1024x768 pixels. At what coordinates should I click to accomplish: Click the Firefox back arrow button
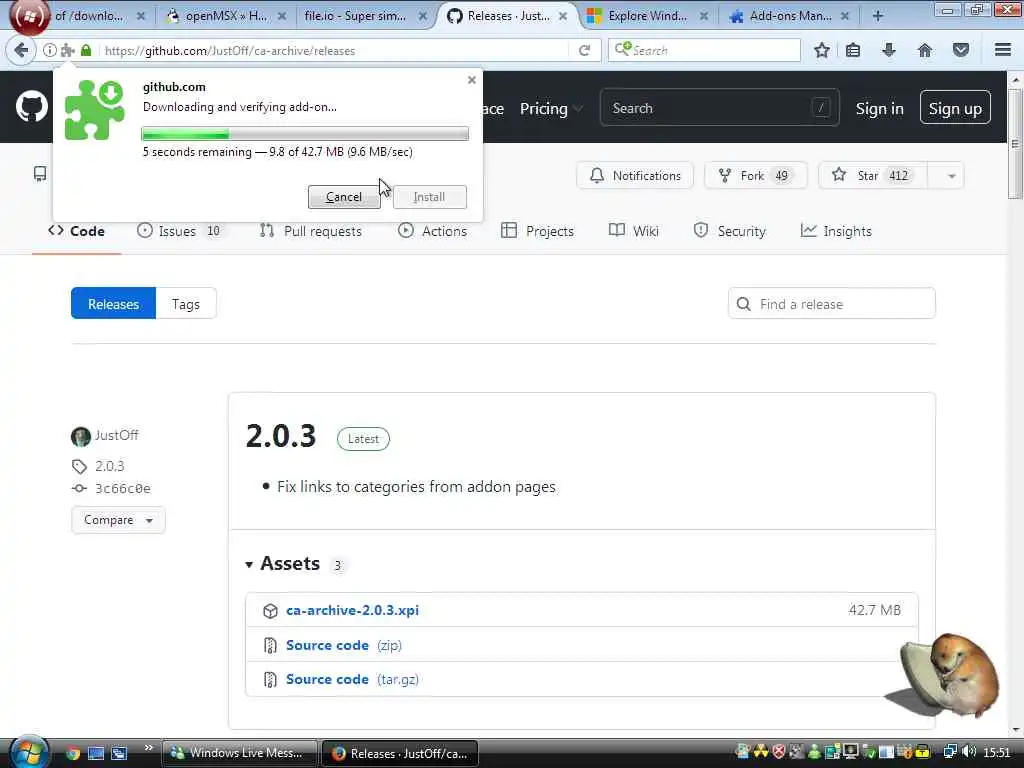coord(21,50)
